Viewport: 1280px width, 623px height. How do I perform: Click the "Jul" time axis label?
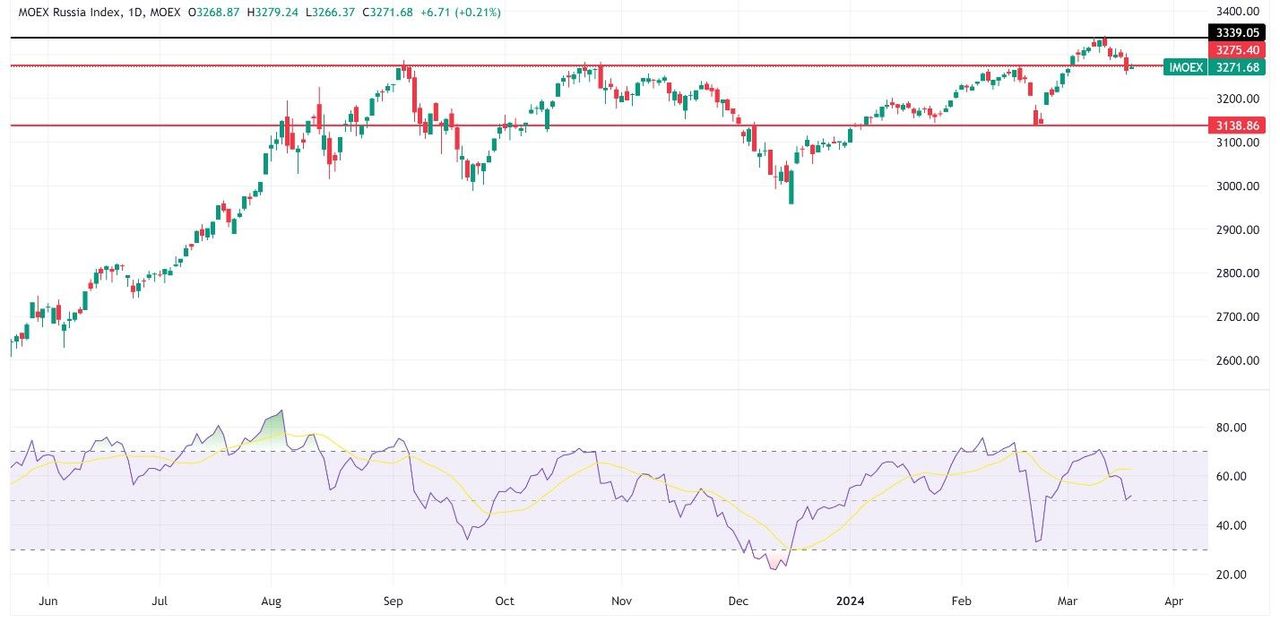pos(160,602)
